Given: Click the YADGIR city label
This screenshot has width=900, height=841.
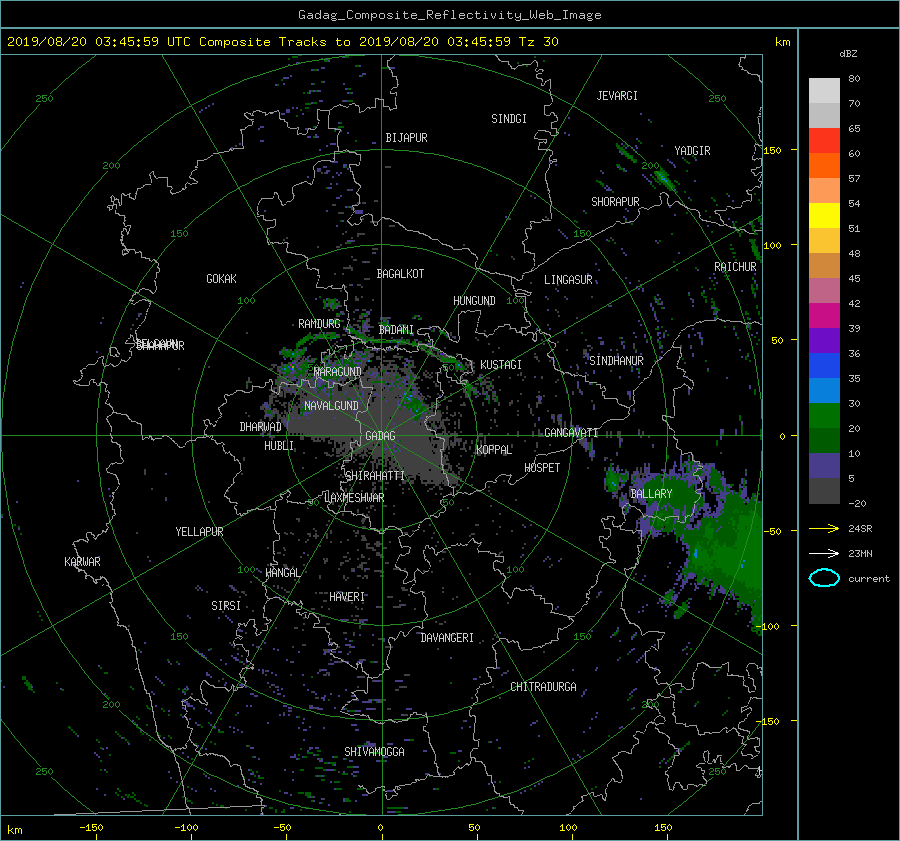Looking at the screenshot, I should (x=692, y=151).
